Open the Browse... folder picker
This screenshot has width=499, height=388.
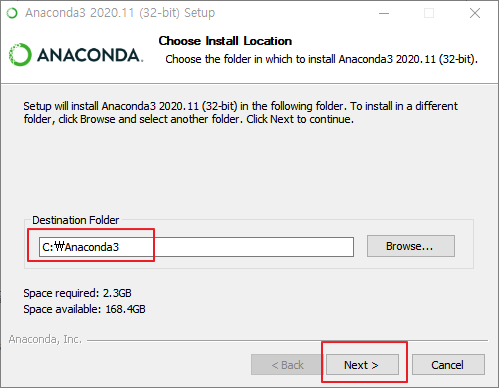click(x=411, y=246)
